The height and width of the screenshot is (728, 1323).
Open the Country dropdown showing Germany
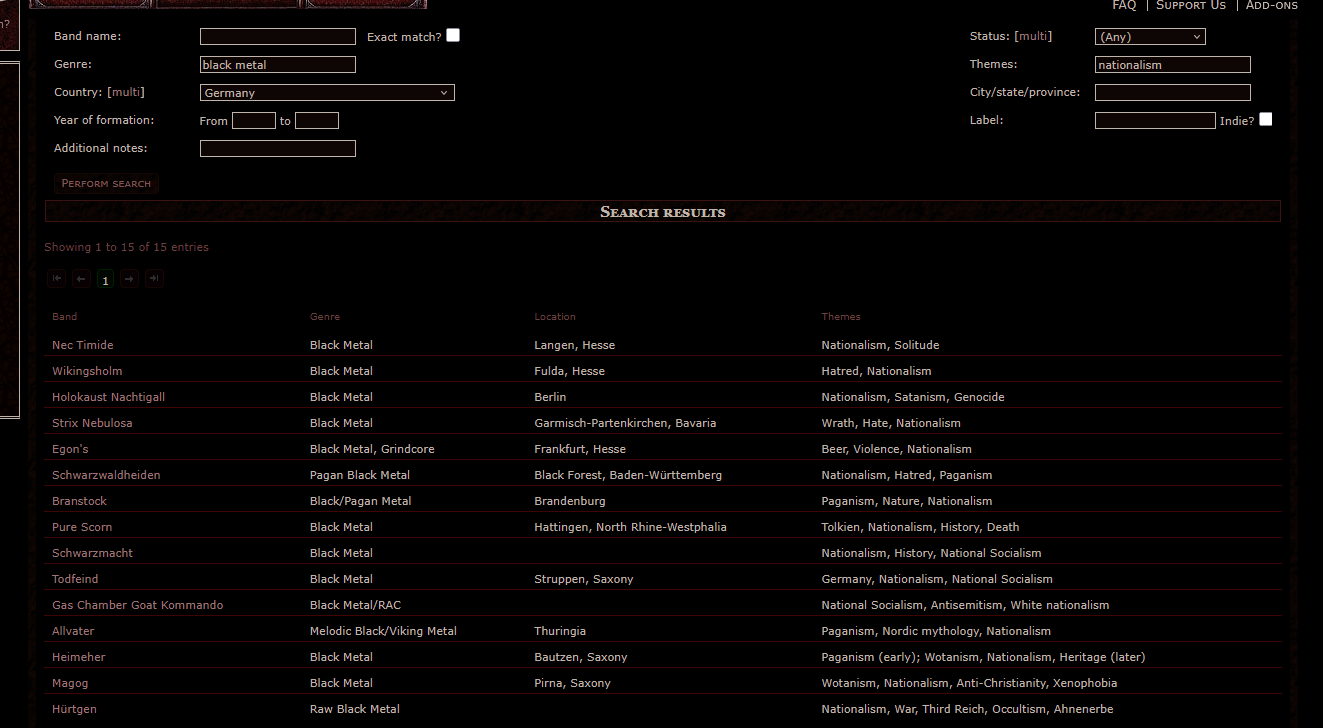327,93
